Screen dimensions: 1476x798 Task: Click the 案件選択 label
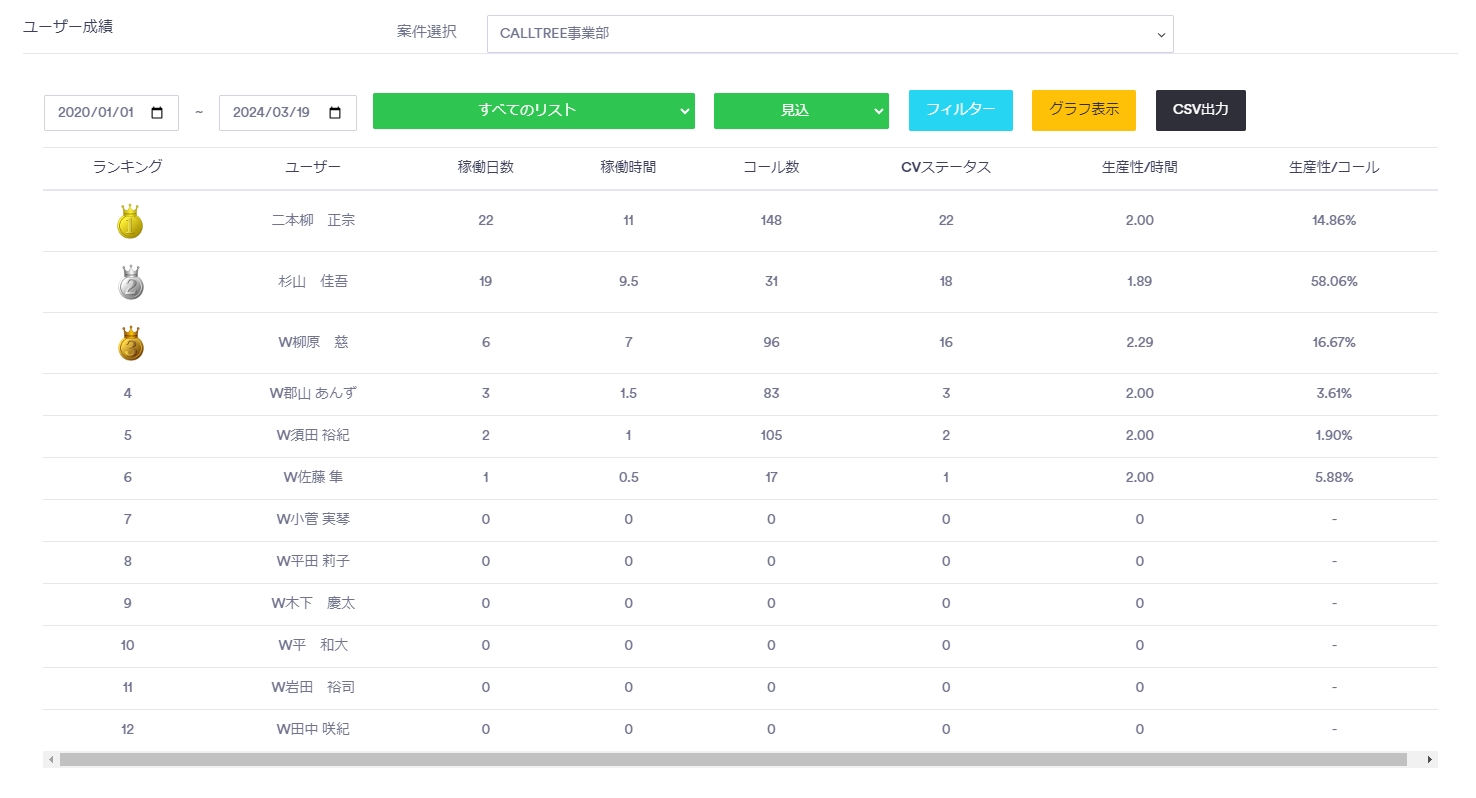427,32
